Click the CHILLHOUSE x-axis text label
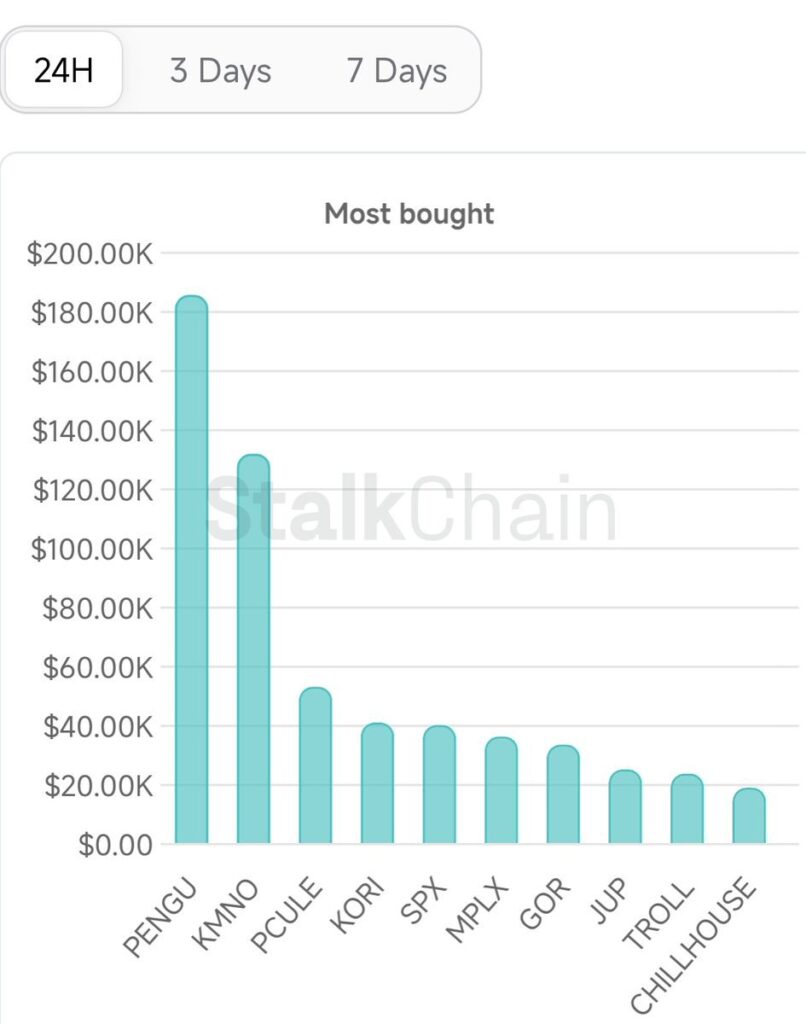The width and height of the screenshot is (806, 1024). (694, 944)
